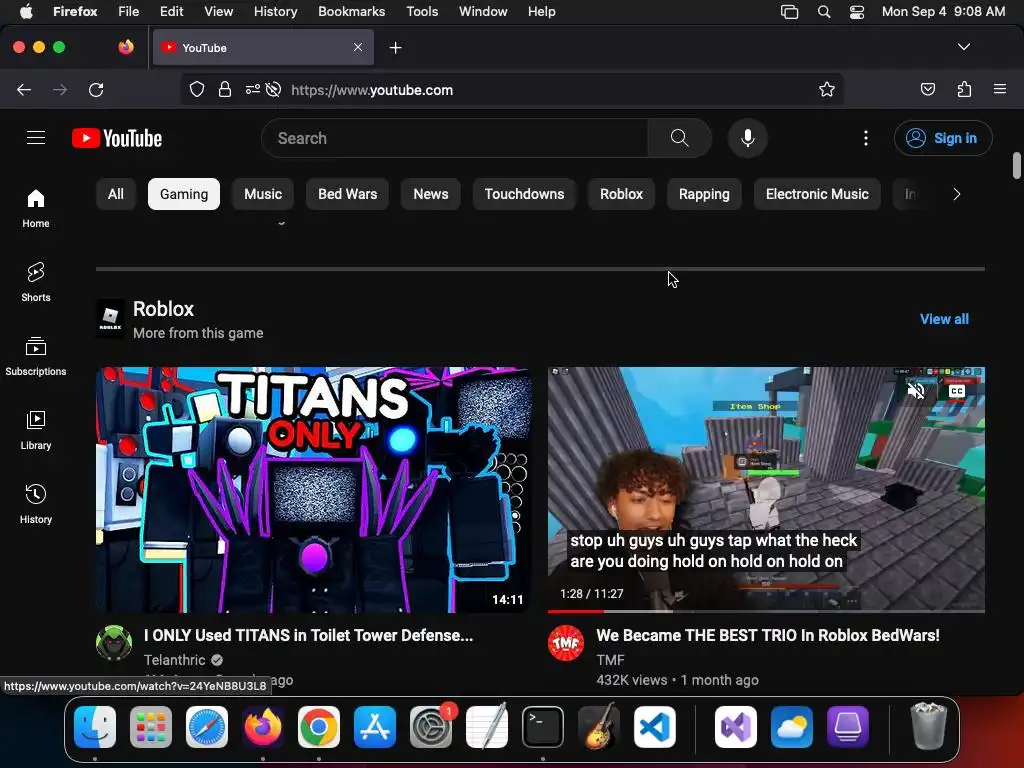Open Subscriptions from the sidebar

36,356
